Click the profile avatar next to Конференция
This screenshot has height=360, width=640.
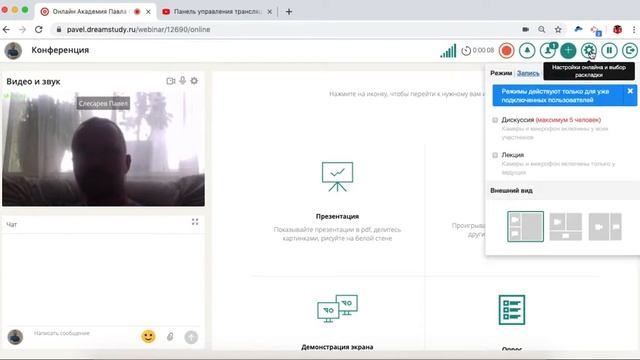(x=13, y=51)
